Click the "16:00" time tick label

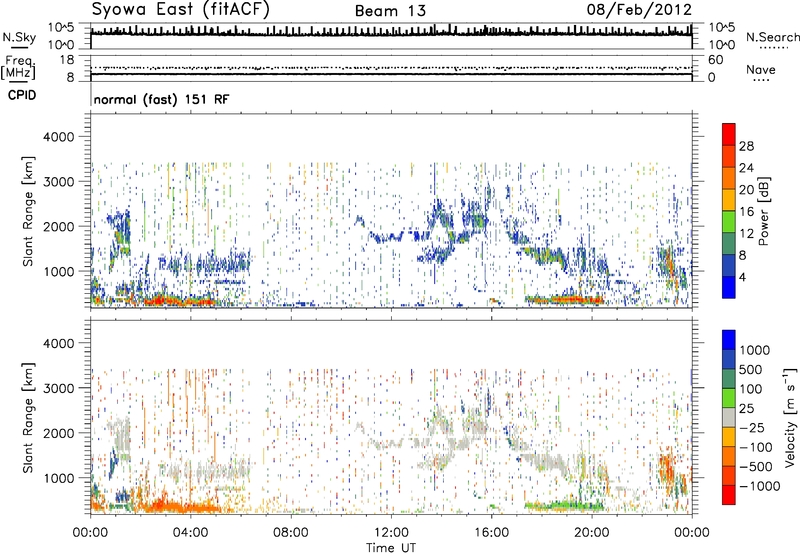tap(491, 533)
